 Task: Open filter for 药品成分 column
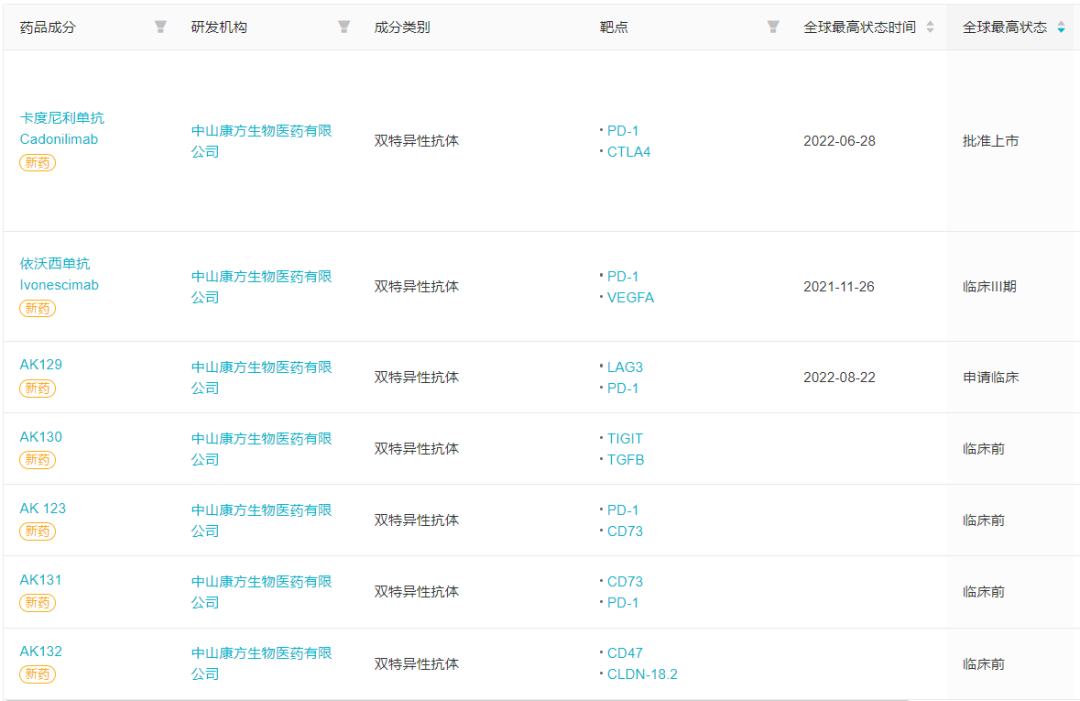[x=160, y=27]
